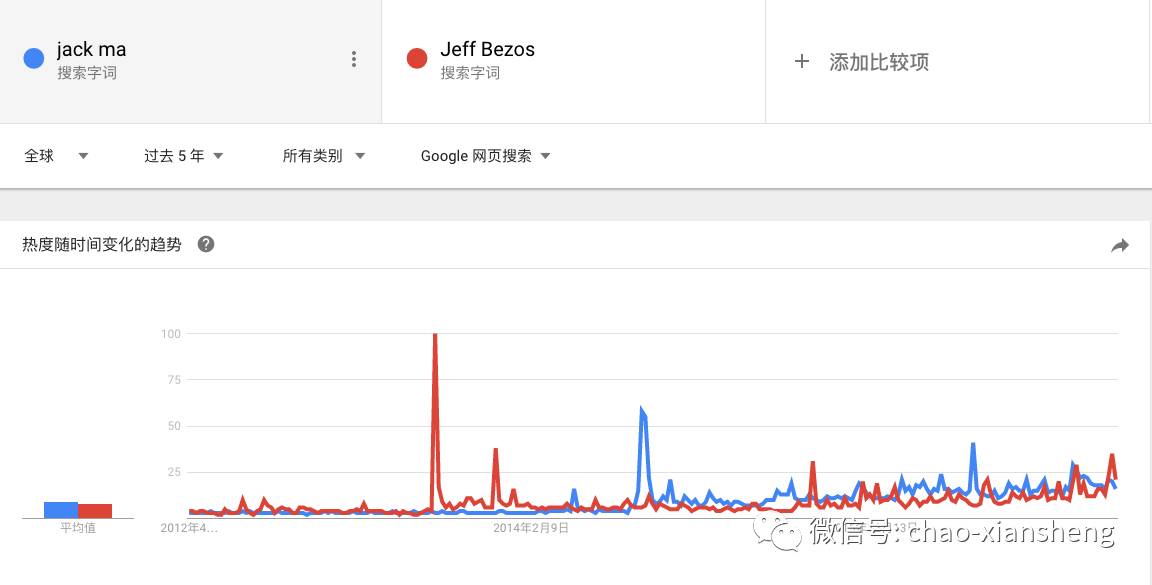Click the help question mark beside 热度随时间变化的趋势

(x=206, y=244)
